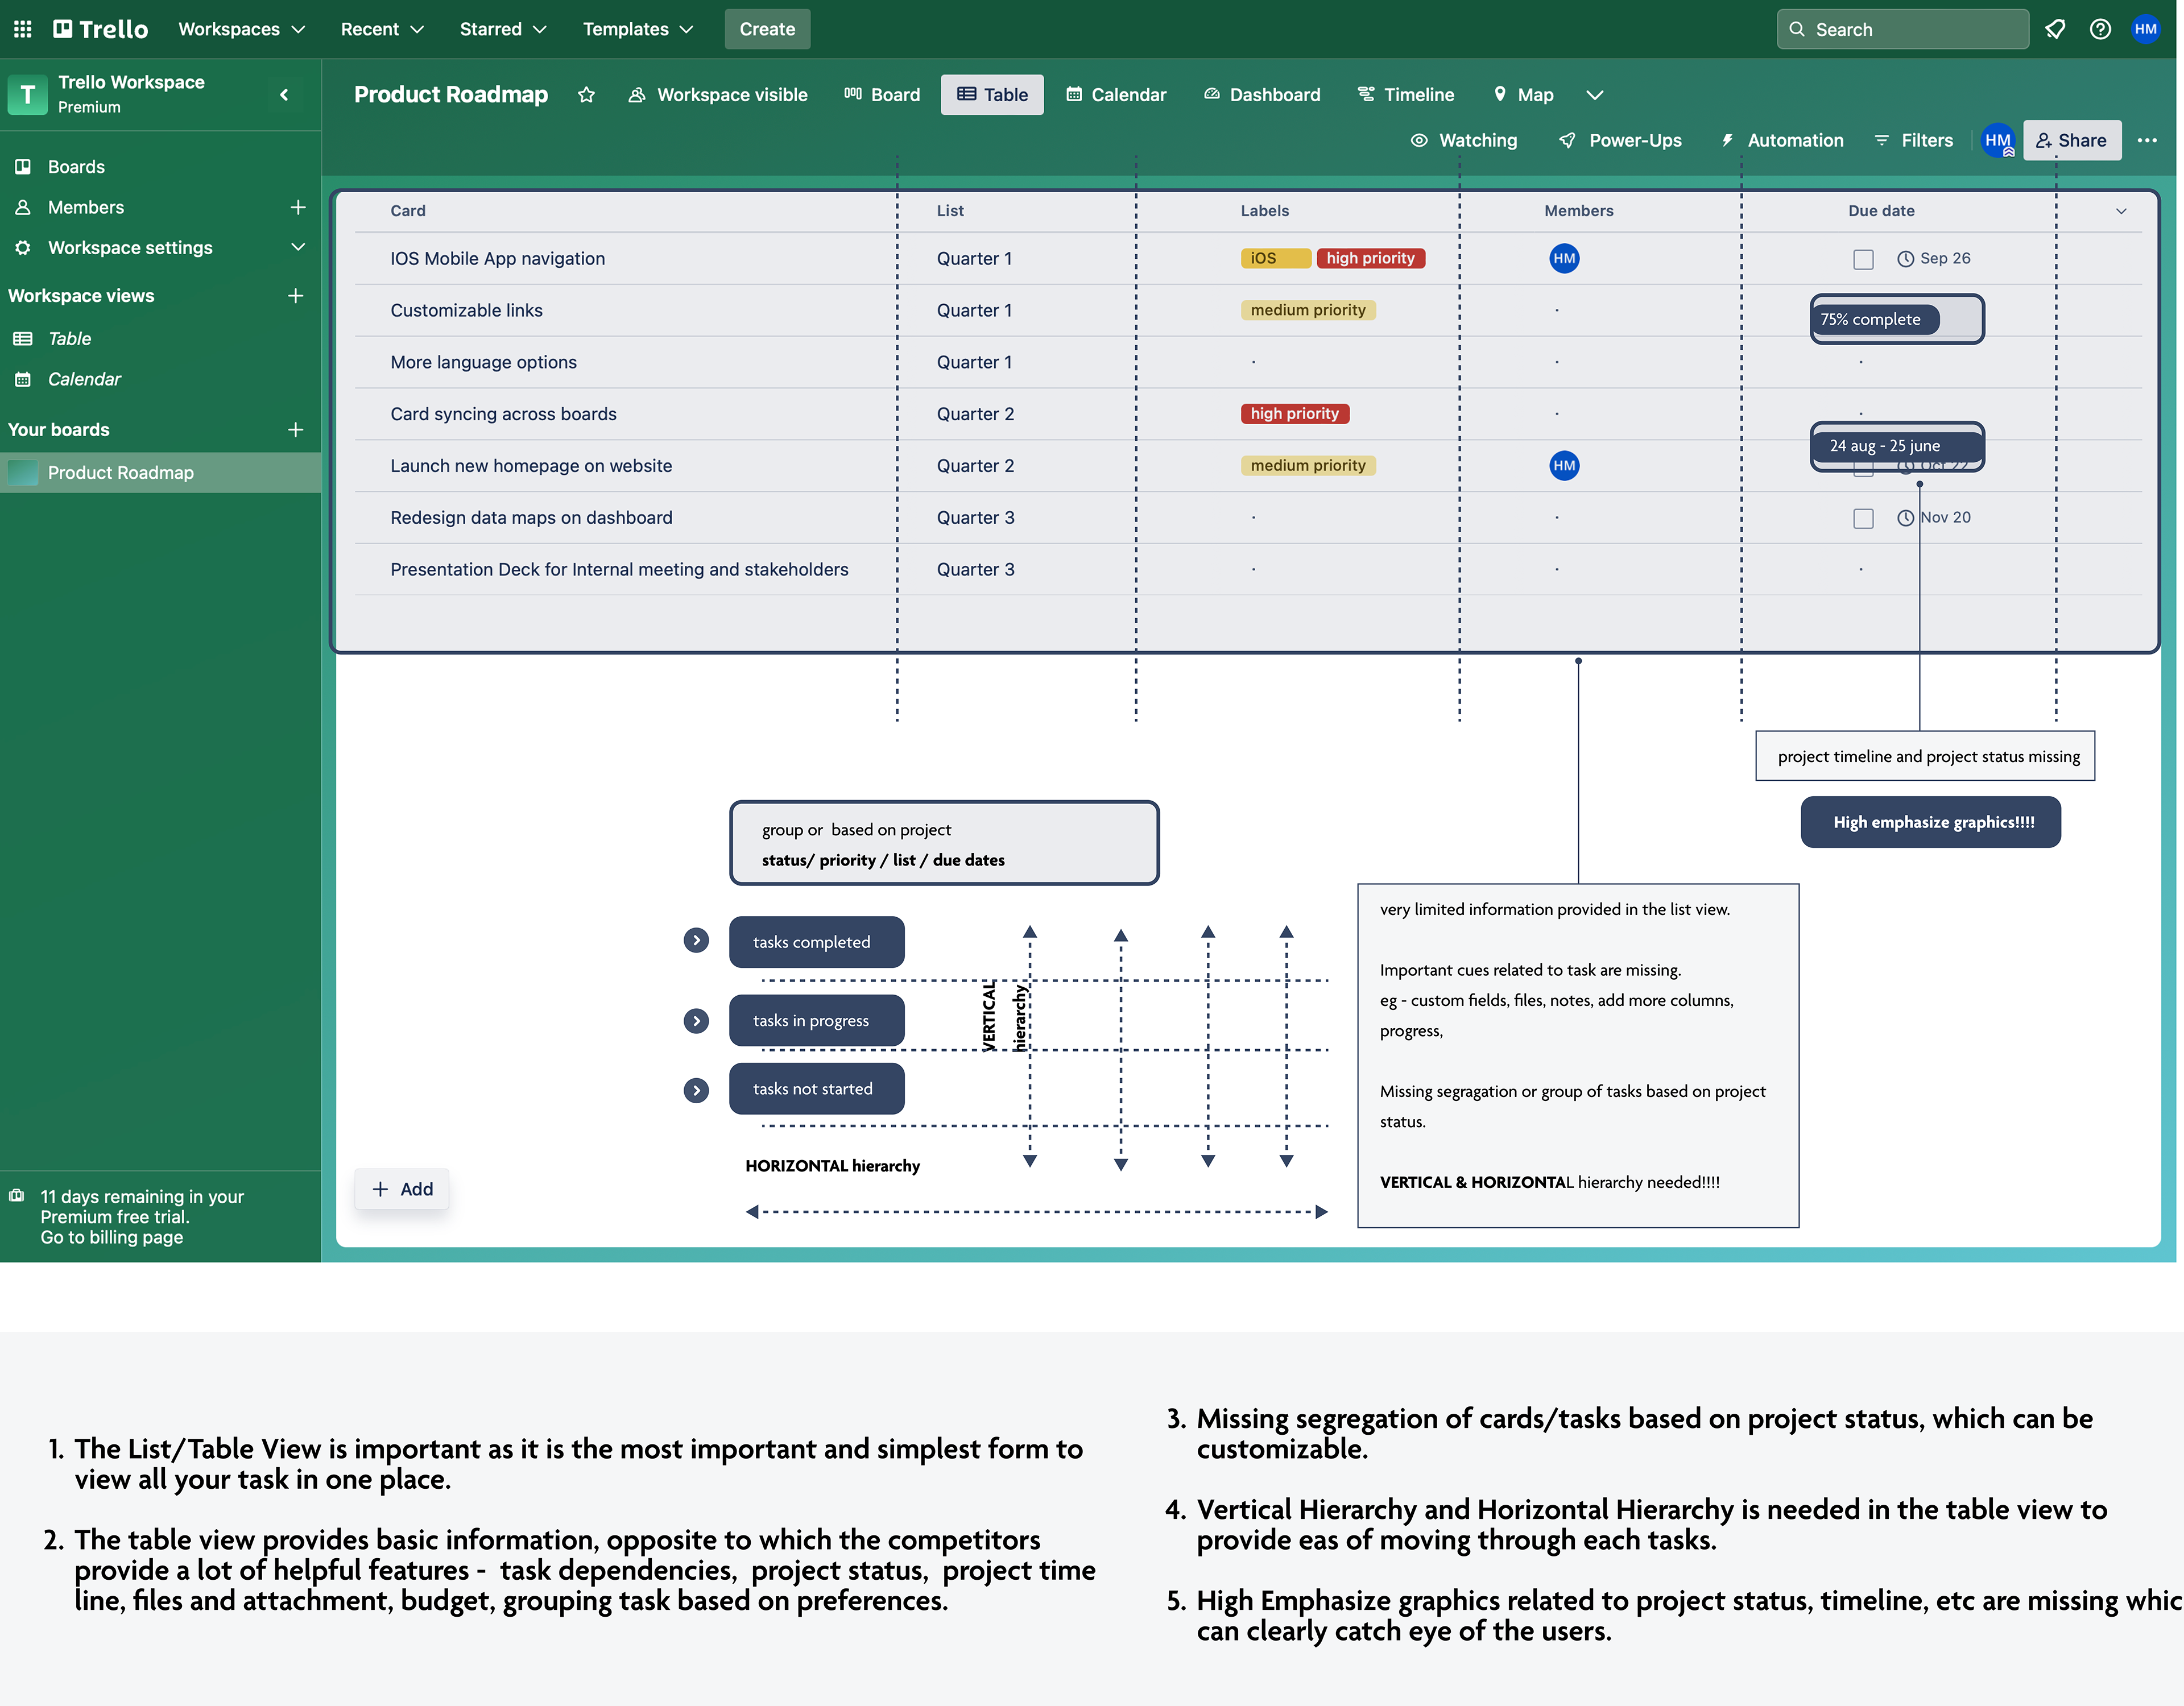Click into the Search field
The image size is (2184, 1706).
click(x=1902, y=29)
